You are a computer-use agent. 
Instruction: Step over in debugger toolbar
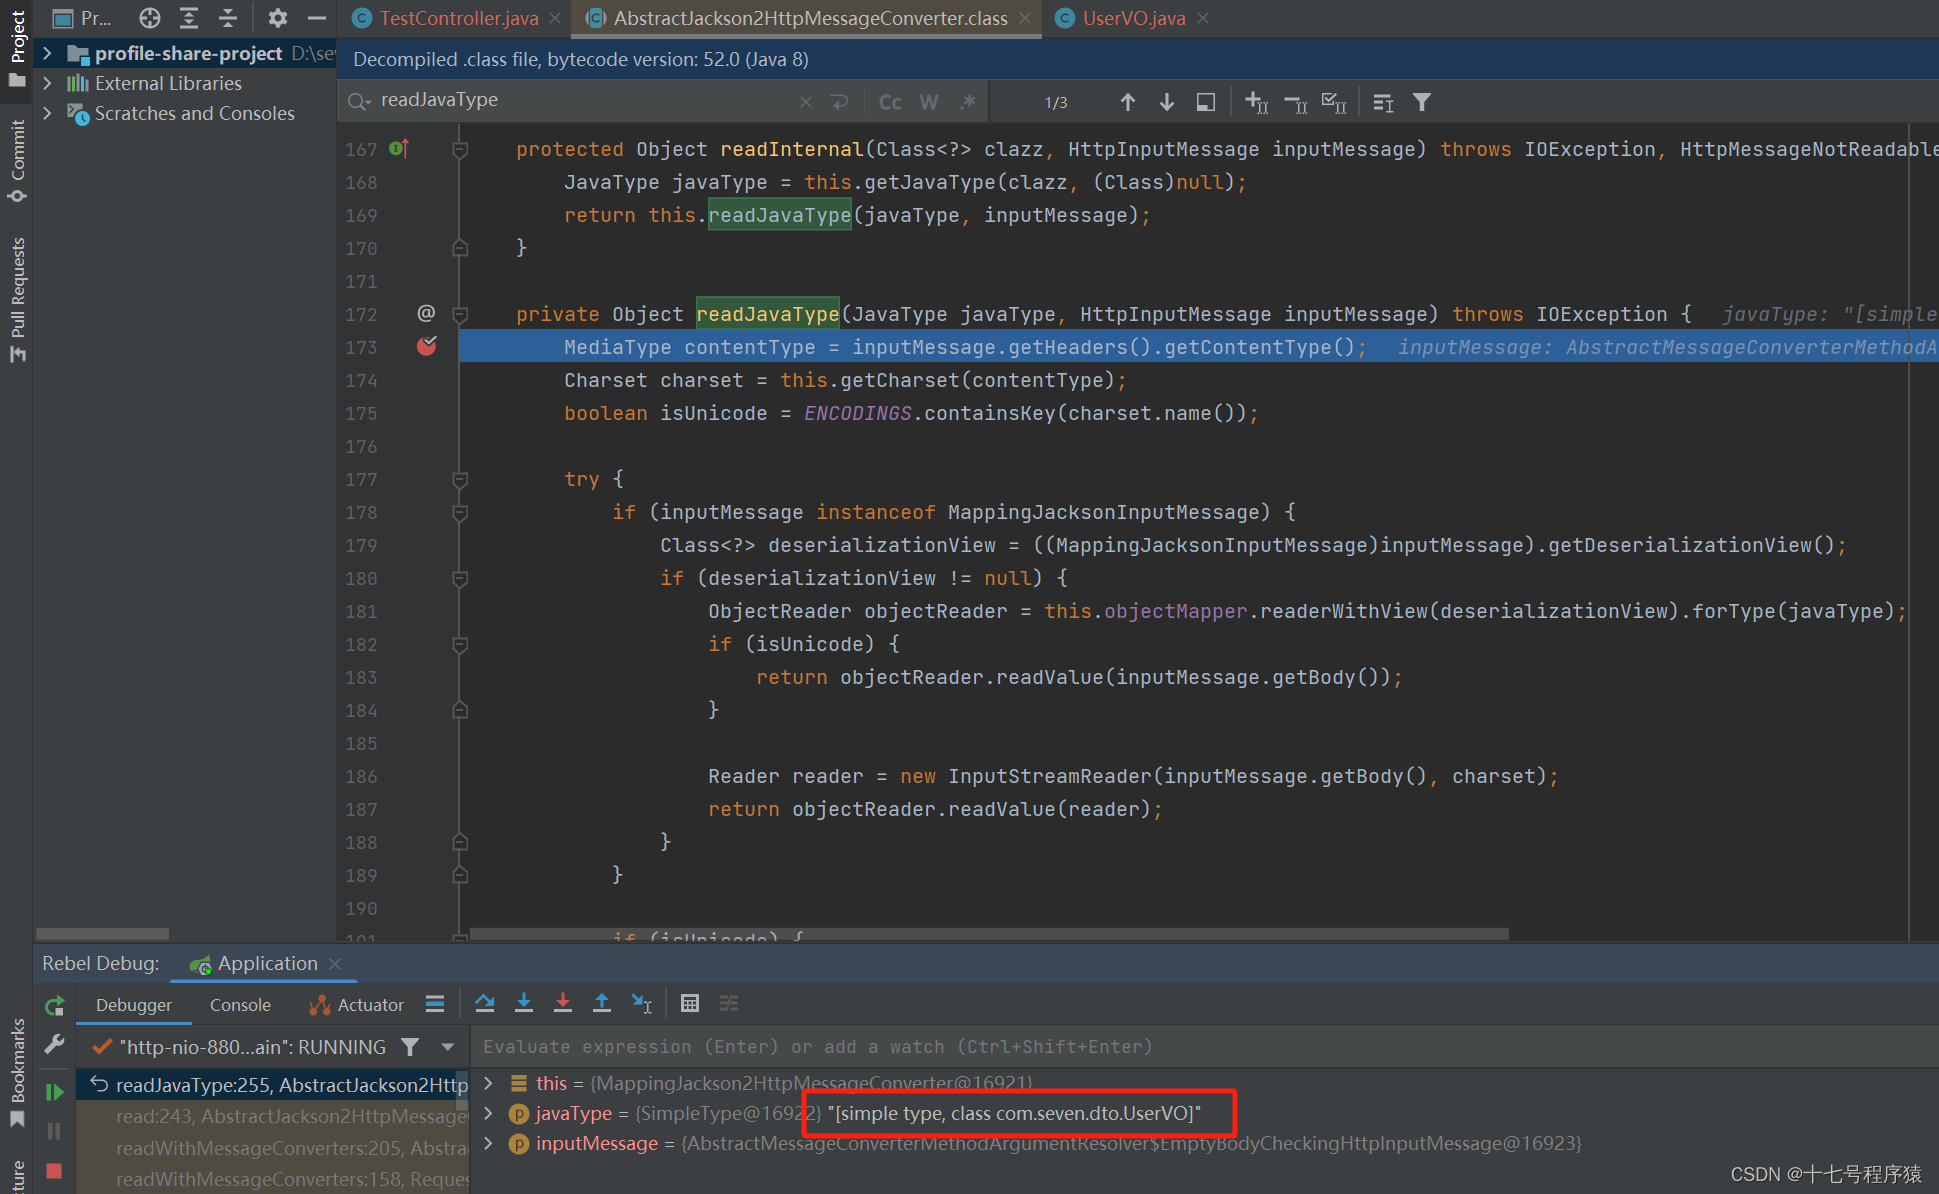coord(485,1003)
